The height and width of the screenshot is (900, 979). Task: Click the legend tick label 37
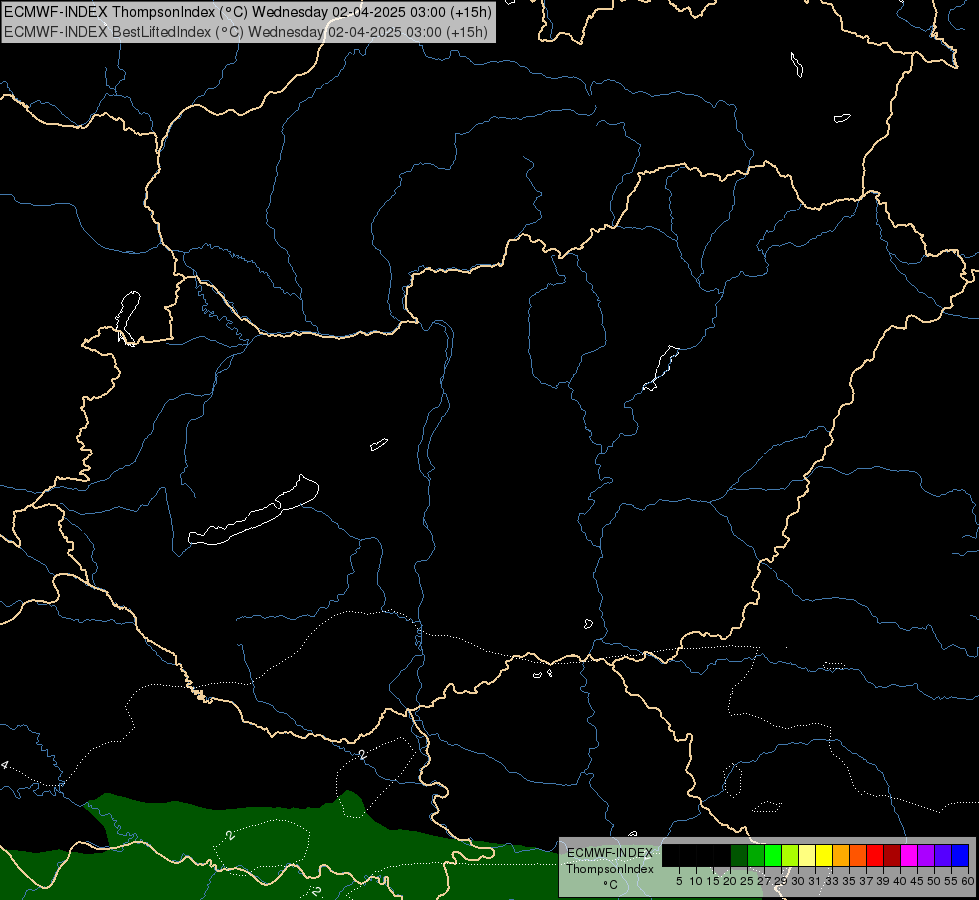[866, 881]
